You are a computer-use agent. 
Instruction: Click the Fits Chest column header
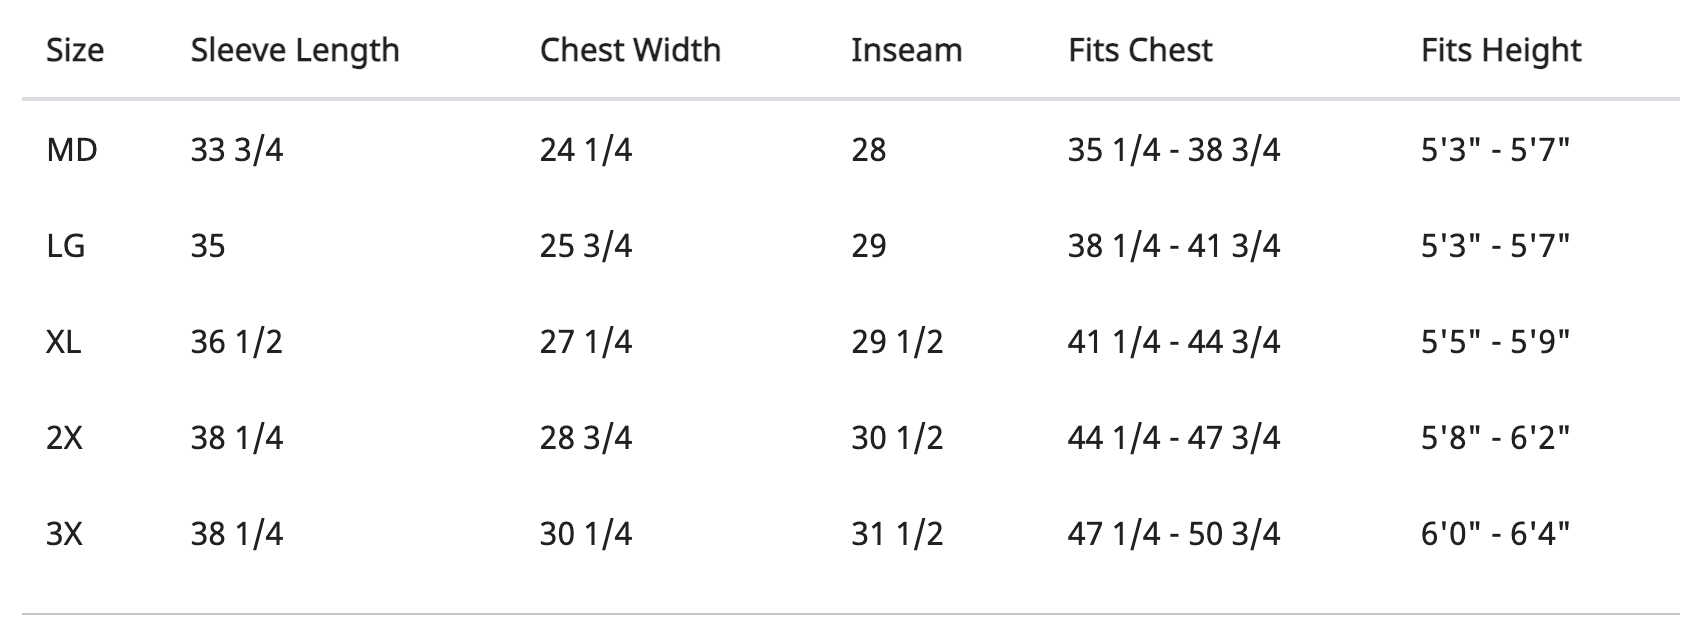tap(1140, 50)
